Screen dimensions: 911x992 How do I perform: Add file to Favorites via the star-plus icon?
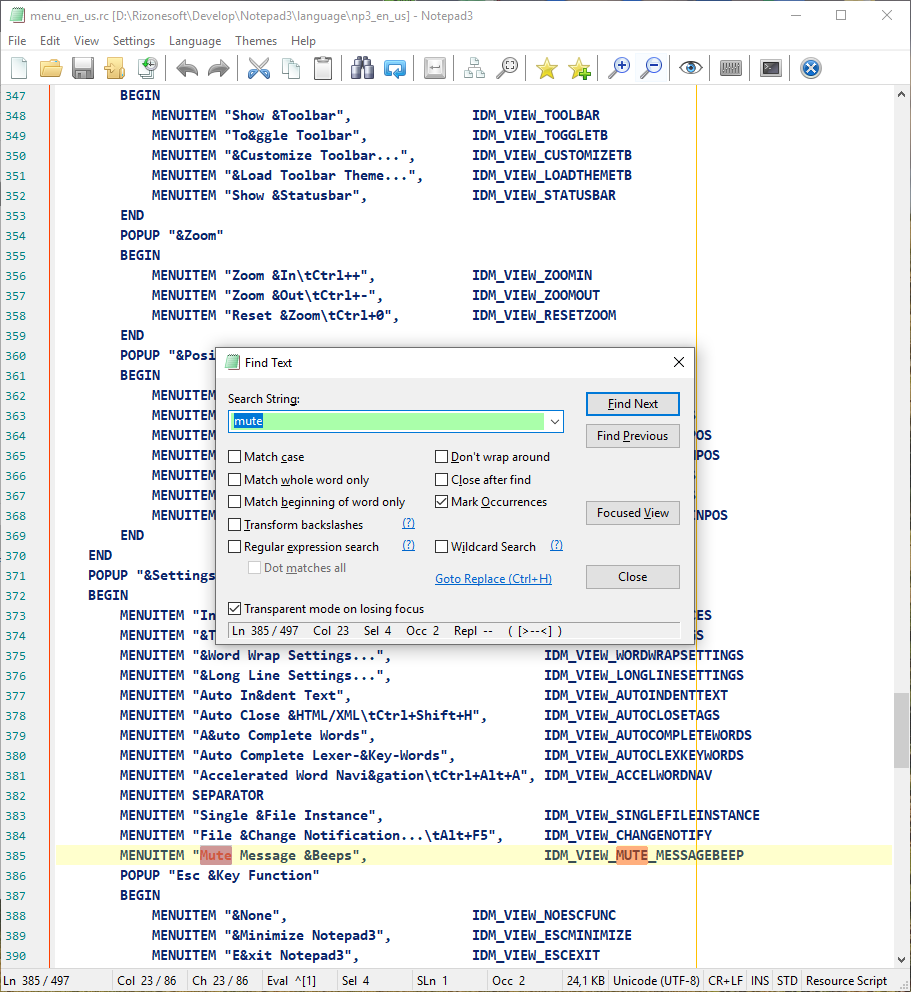point(580,68)
